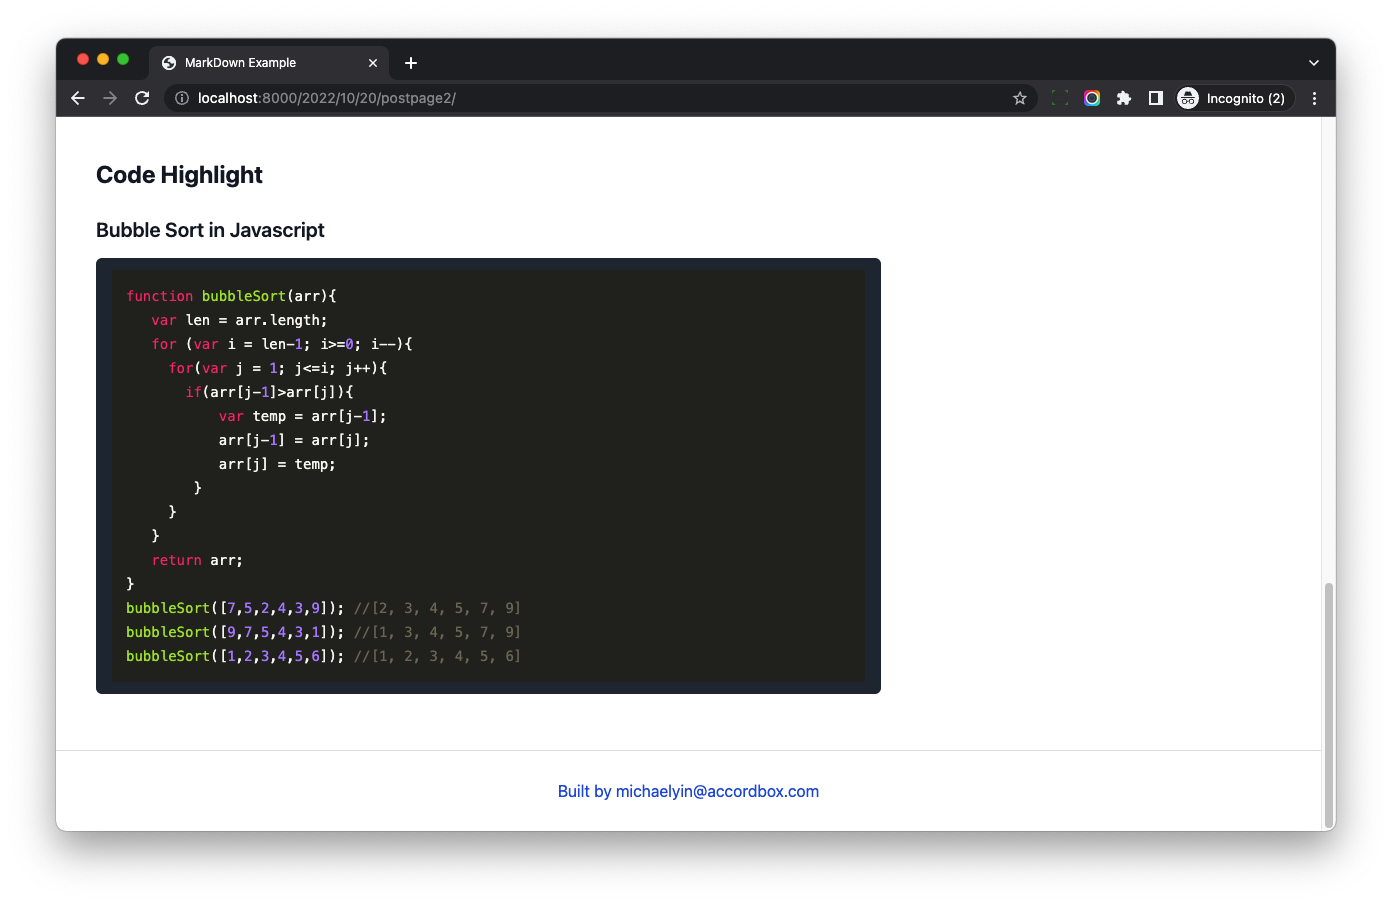This screenshot has width=1392, height=905.
Task: Open the colorful circle extension icon
Action: coord(1092,98)
